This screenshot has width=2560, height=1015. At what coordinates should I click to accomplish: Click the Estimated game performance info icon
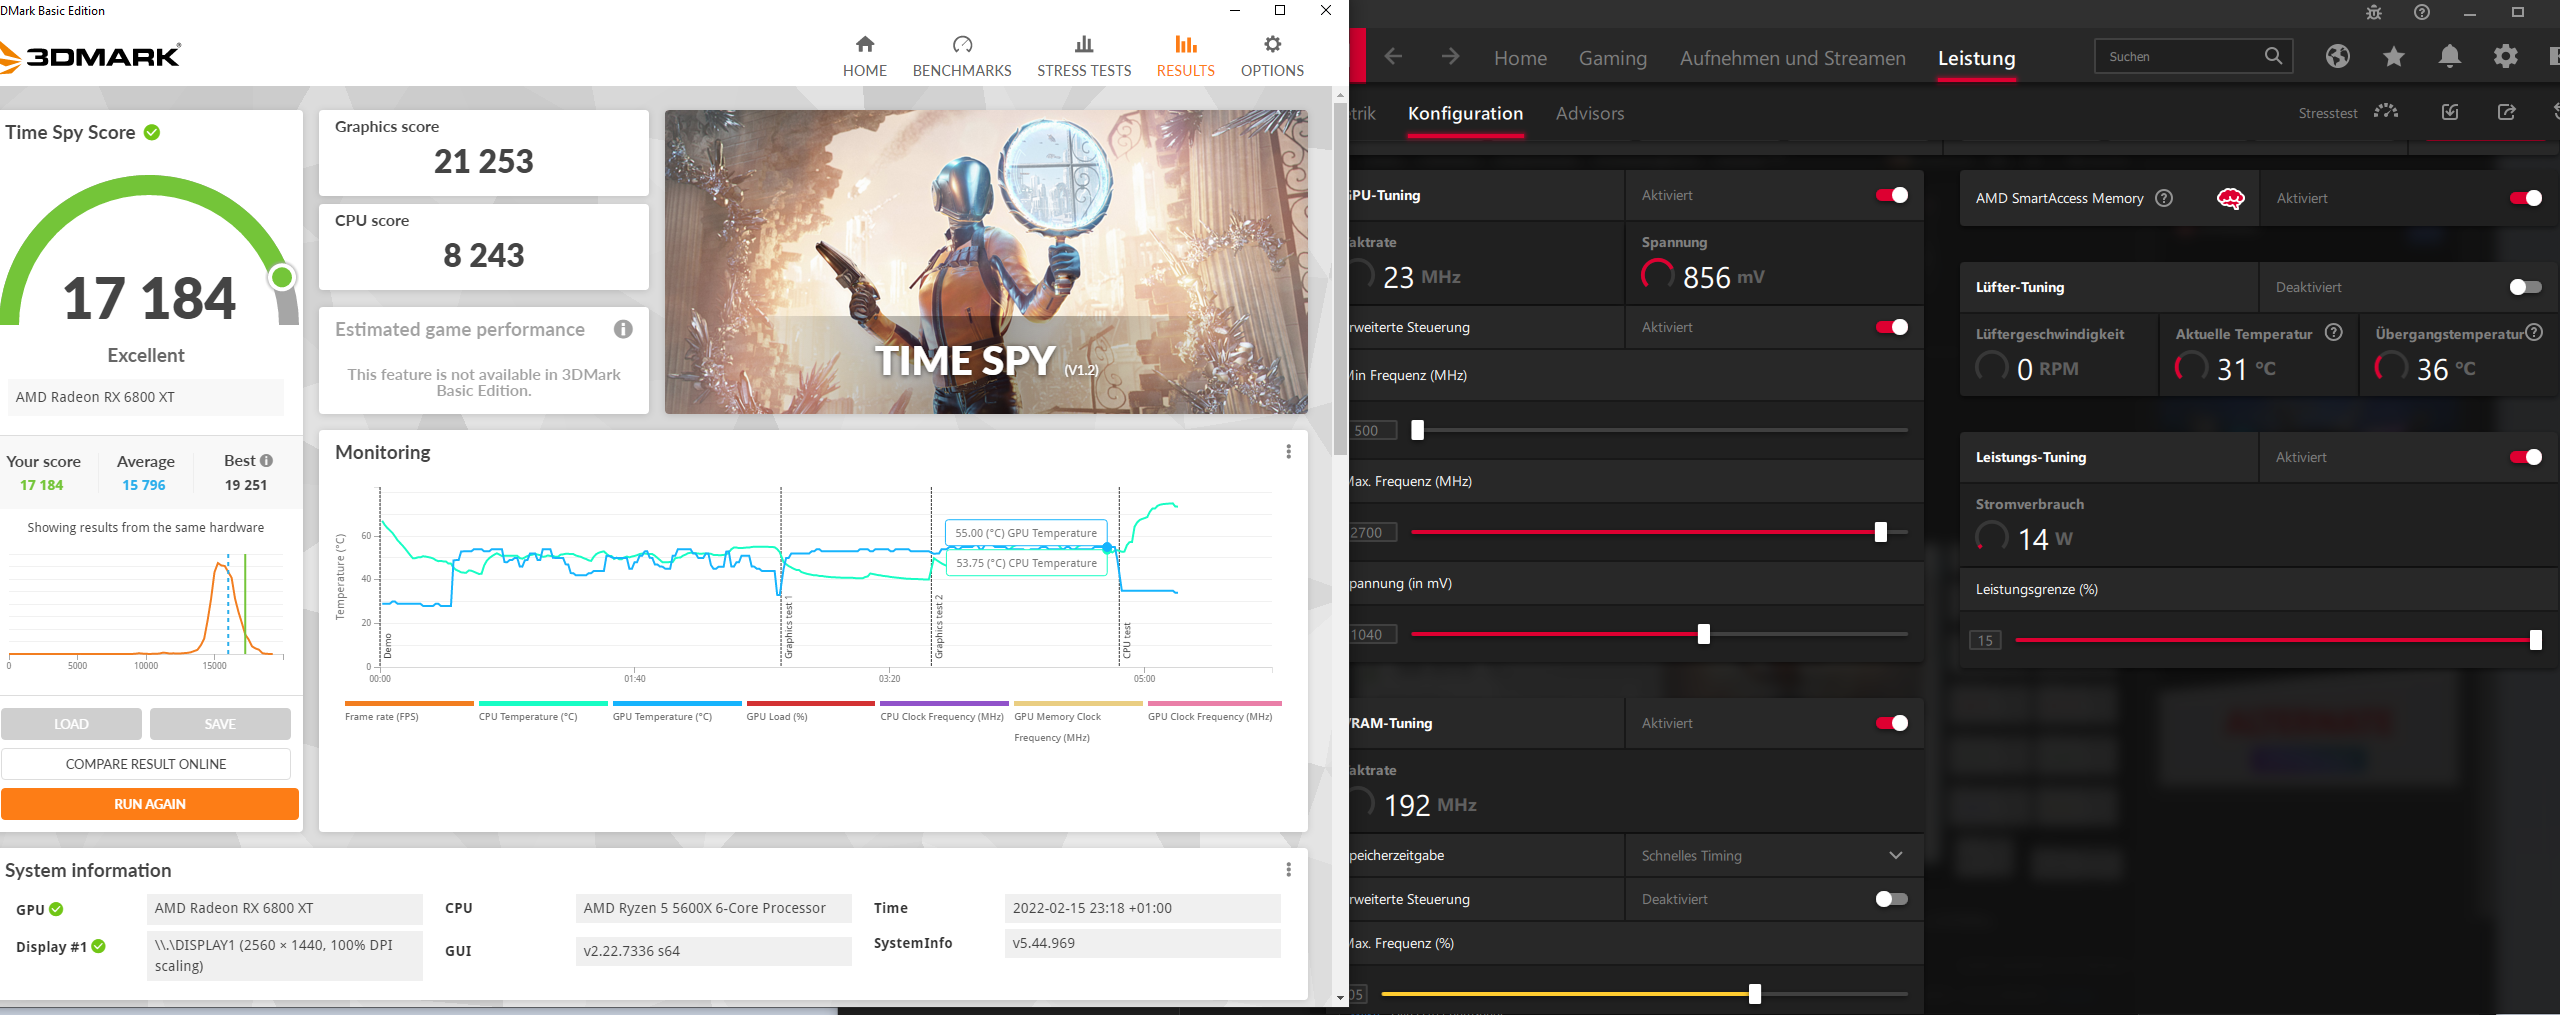623,329
